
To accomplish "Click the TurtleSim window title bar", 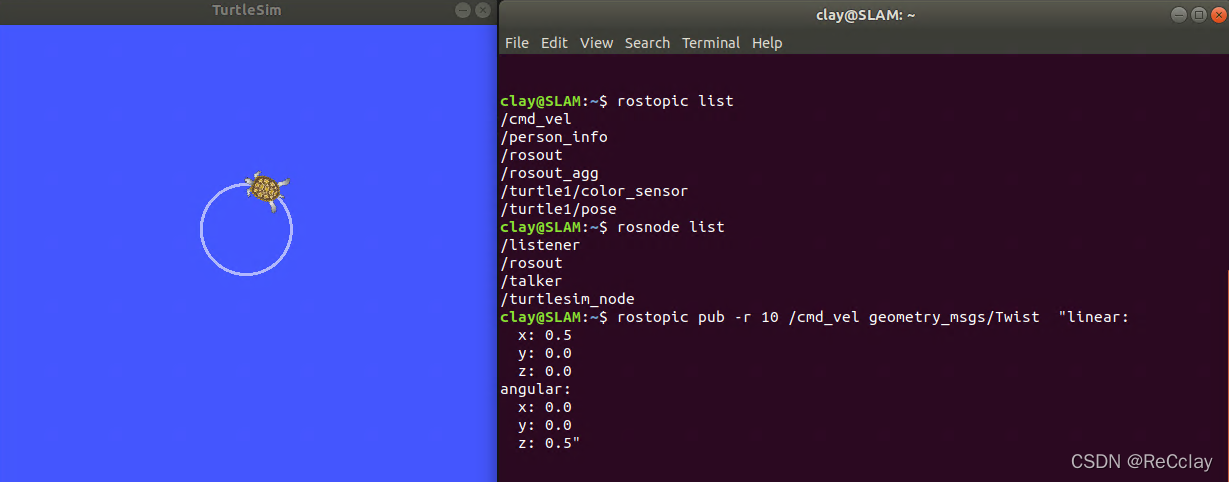I will point(246,10).
